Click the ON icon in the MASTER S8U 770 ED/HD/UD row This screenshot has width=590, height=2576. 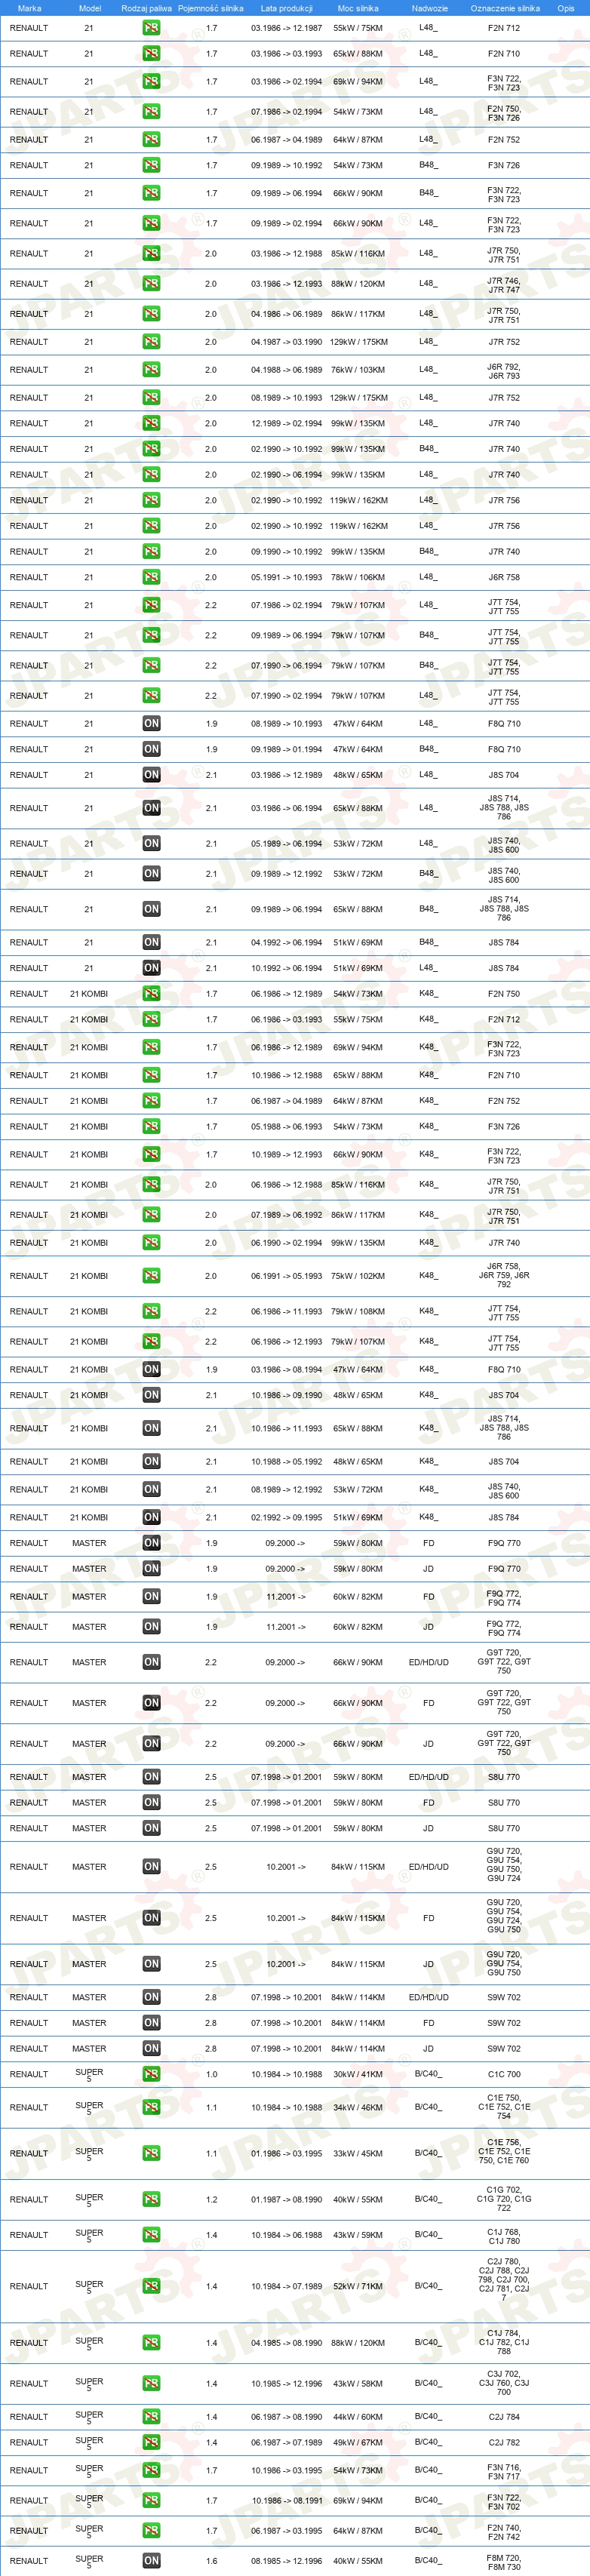point(151,1777)
